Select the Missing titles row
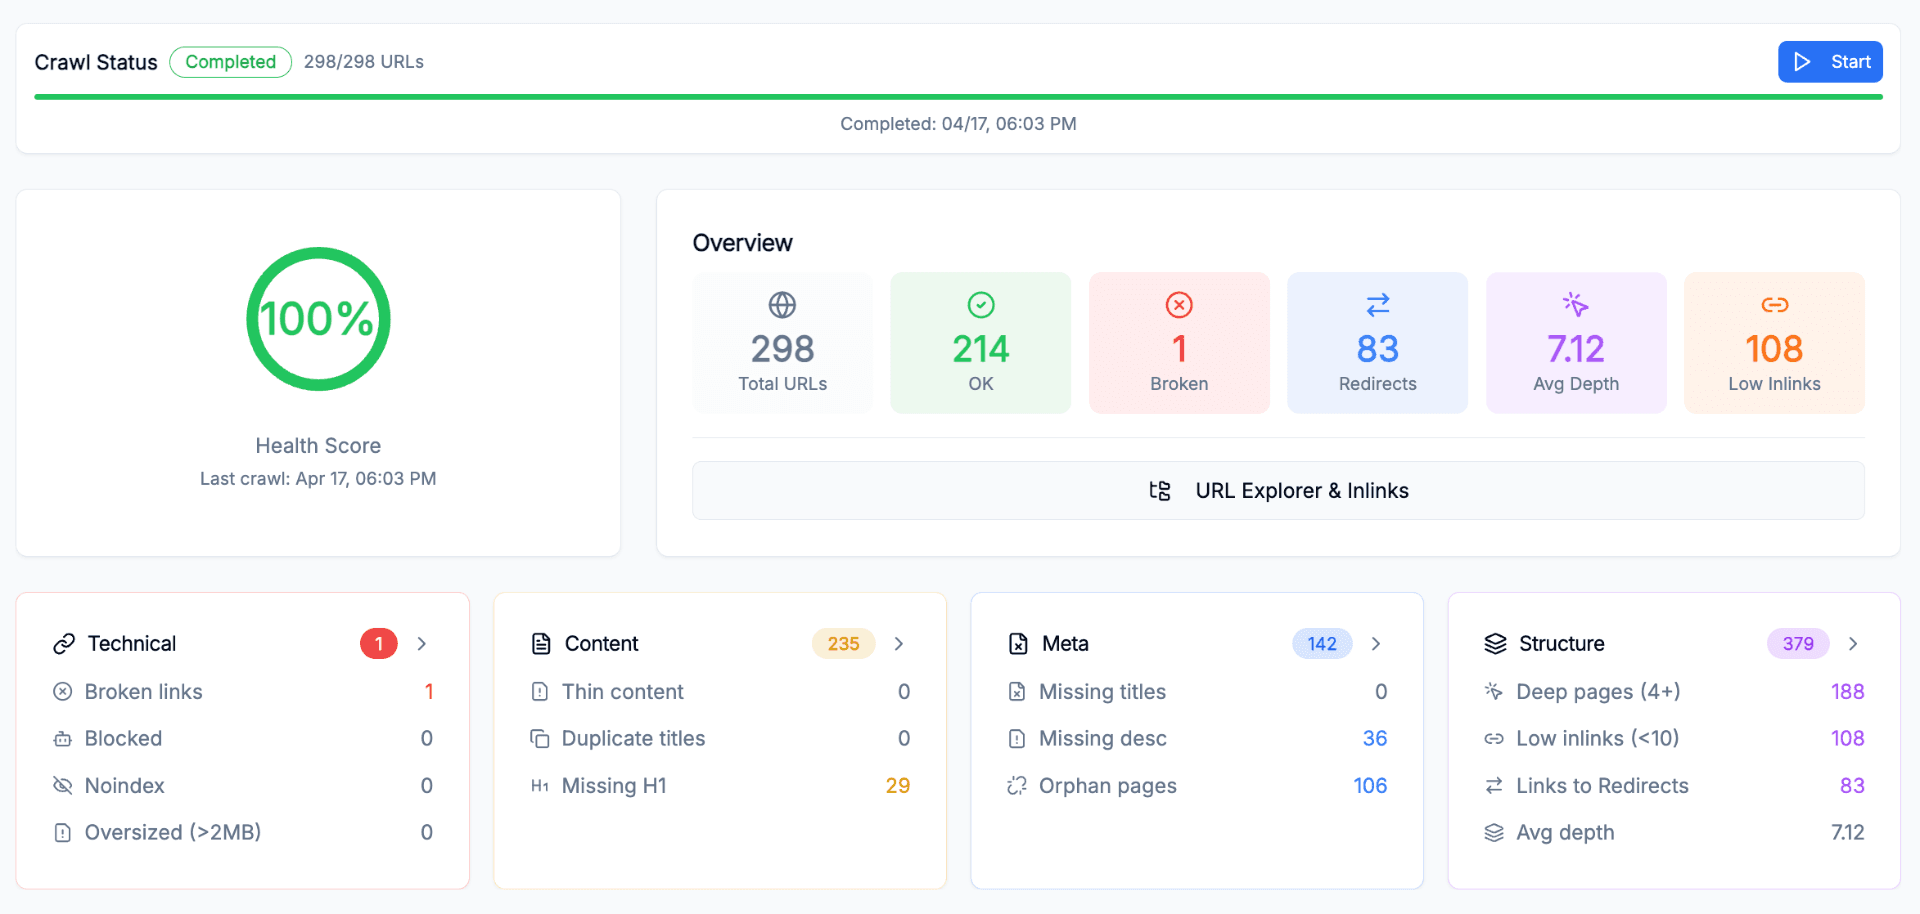 click(x=1197, y=692)
